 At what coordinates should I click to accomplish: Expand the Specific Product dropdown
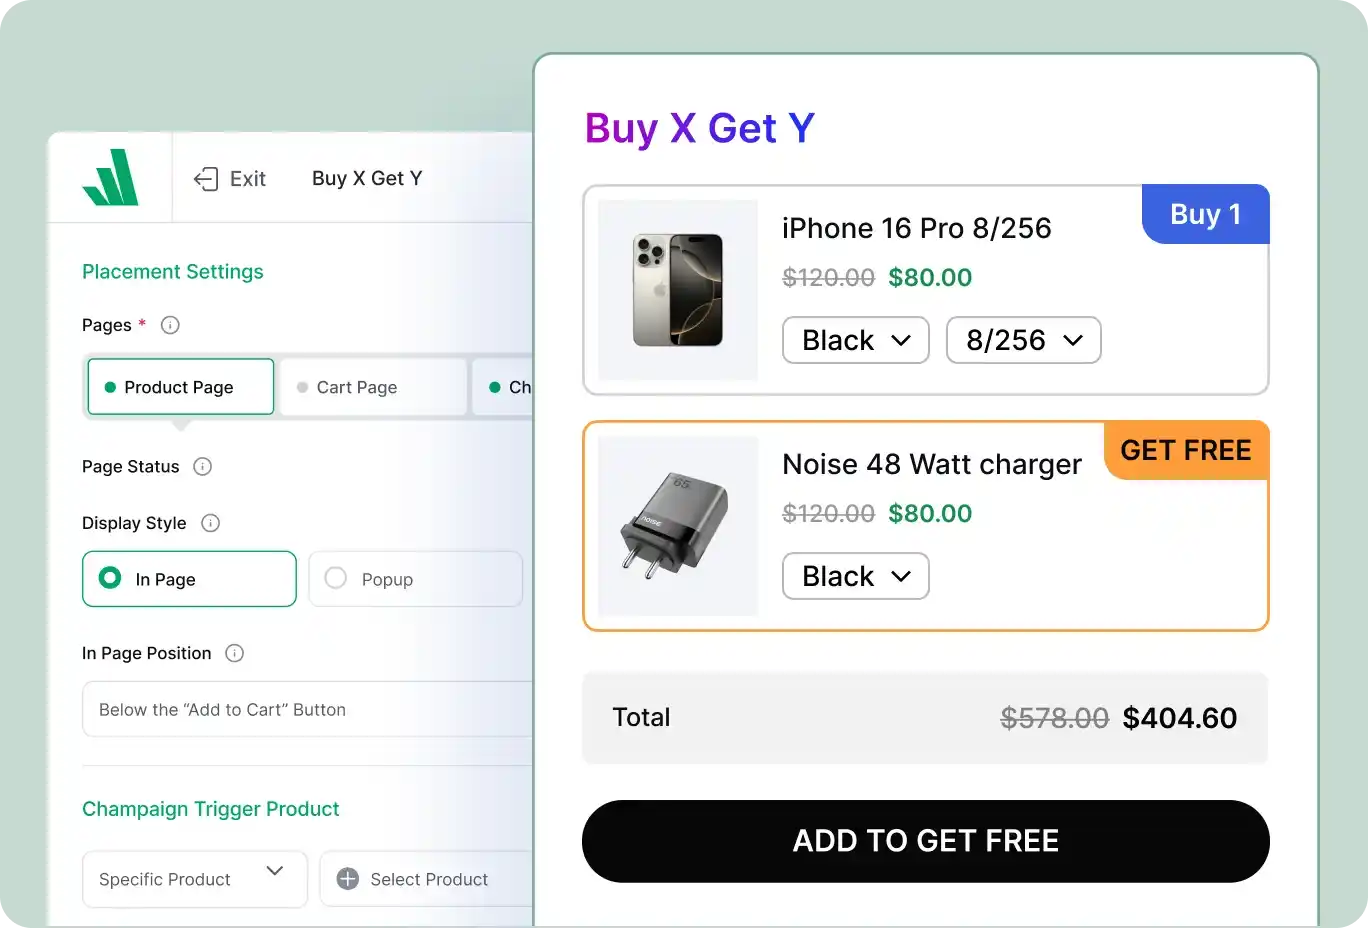[x=194, y=879]
